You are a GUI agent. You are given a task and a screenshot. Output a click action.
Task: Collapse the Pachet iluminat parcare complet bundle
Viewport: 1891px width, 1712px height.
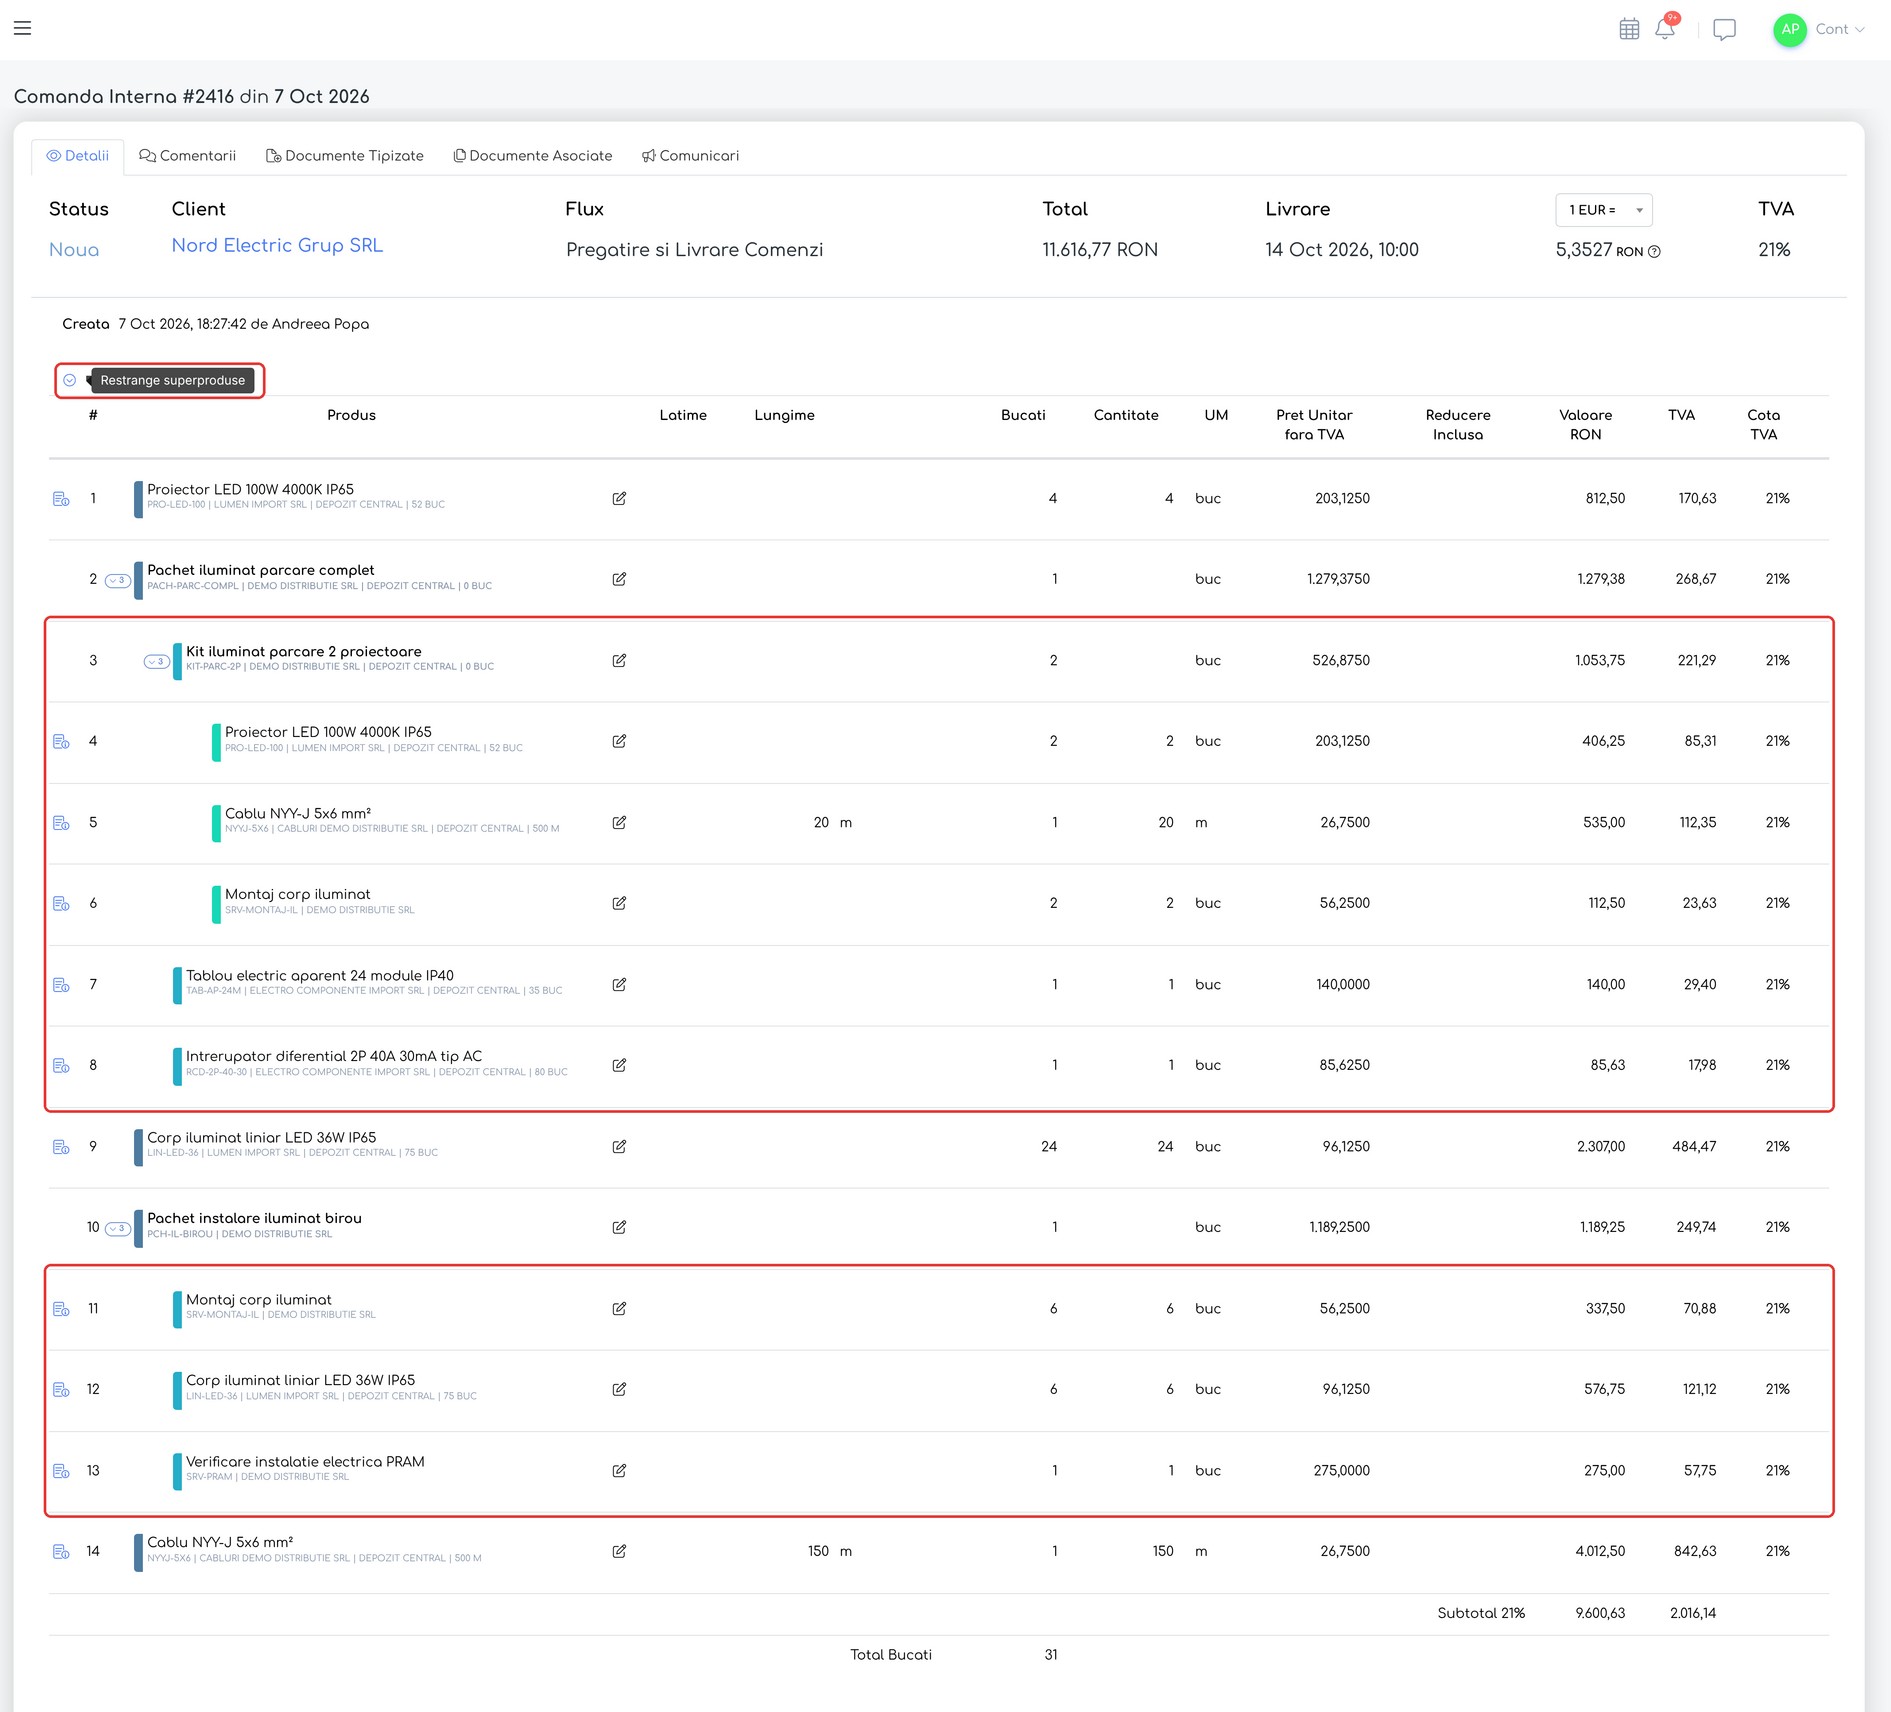click(x=118, y=580)
